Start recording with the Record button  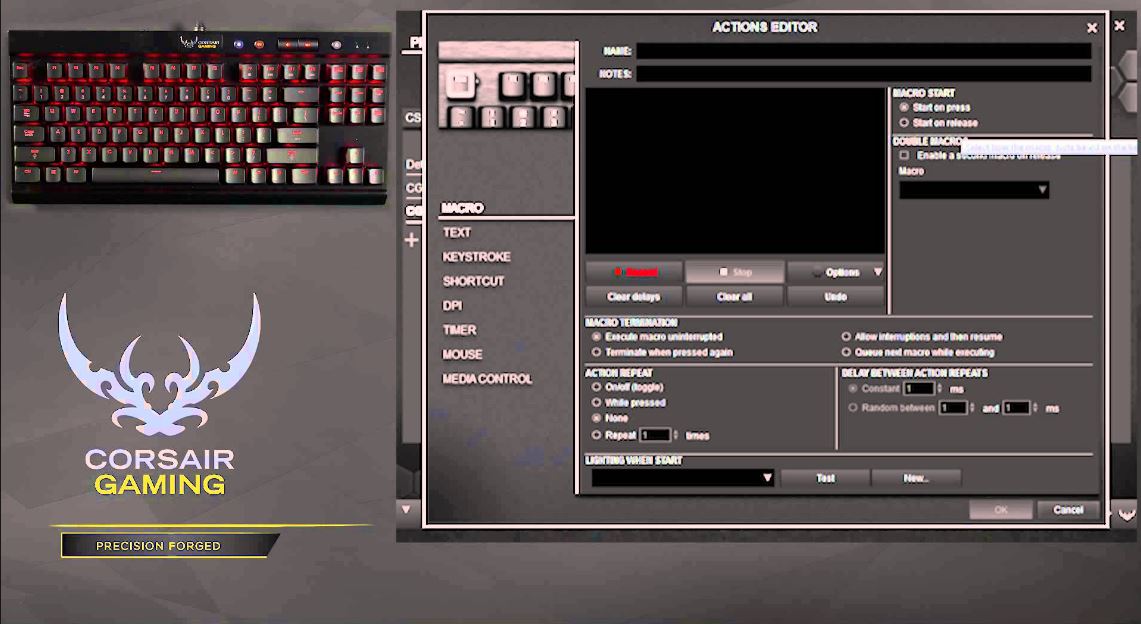click(634, 272)
